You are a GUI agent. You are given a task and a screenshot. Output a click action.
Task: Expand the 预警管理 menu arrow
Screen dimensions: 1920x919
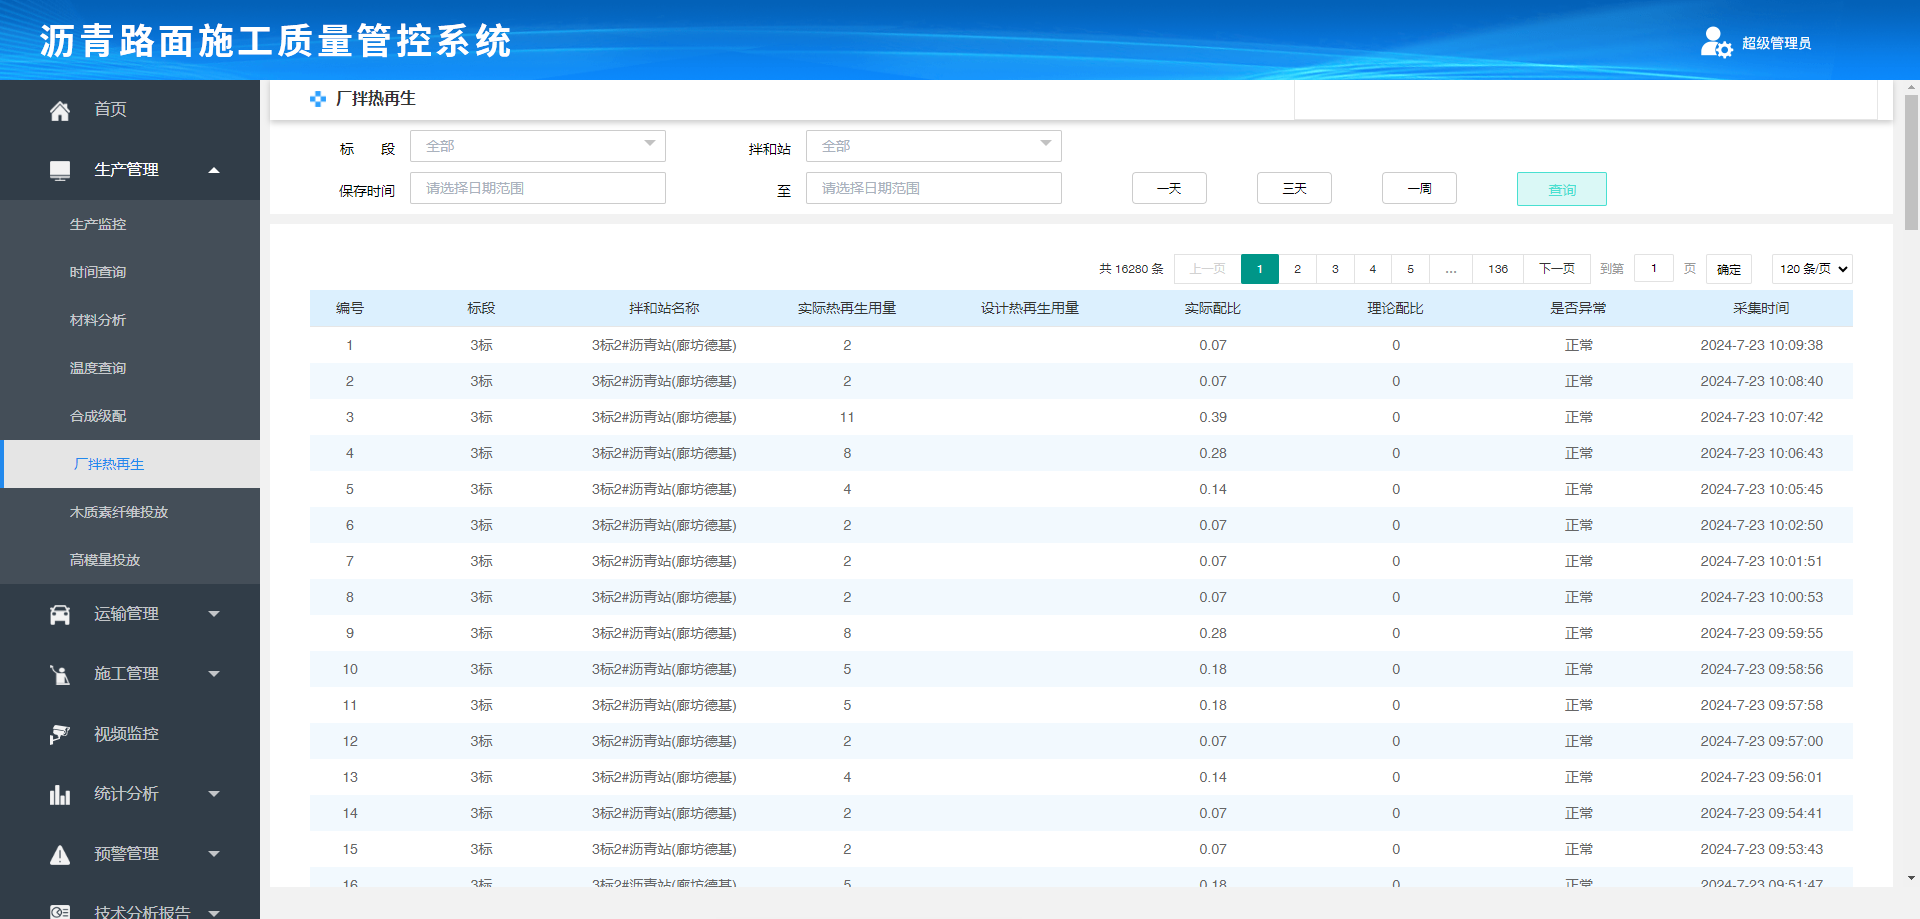[214, 854]
